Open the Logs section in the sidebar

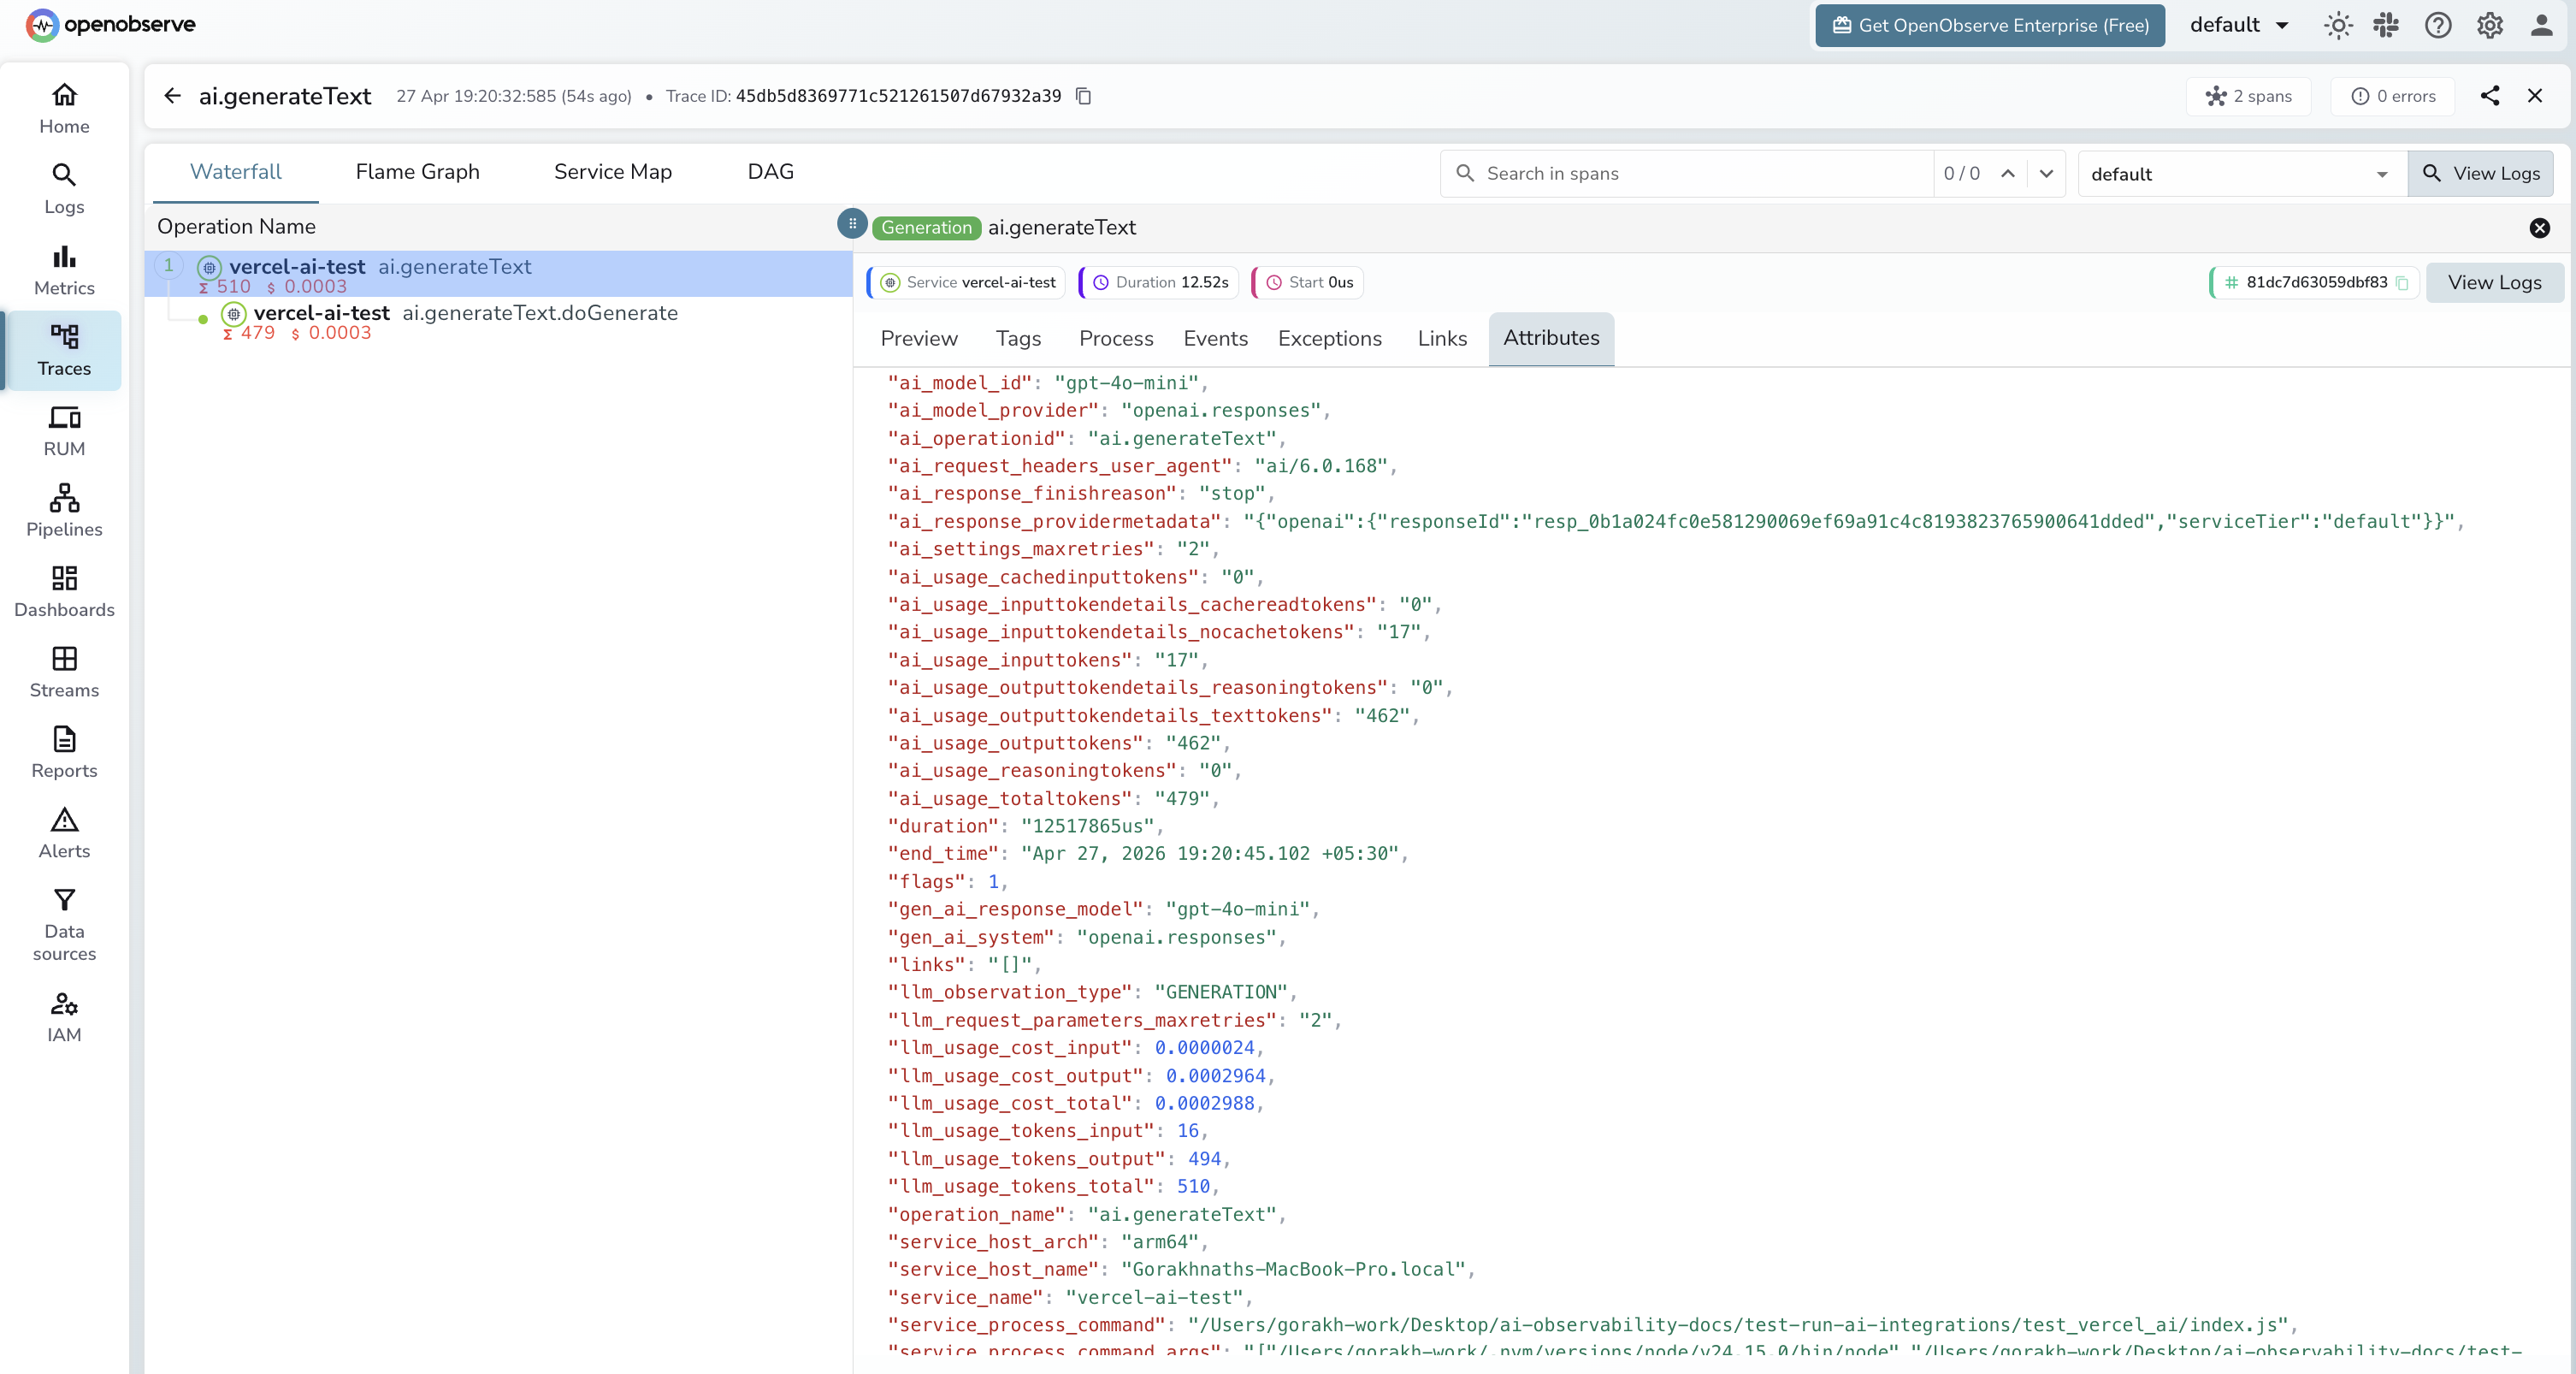pos(63,188)
